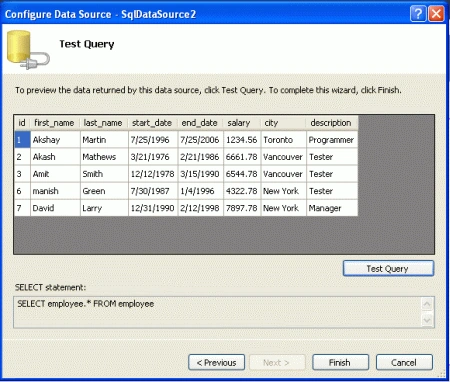450x382 pixels.
Task: Click the description column header
Action: tap(332, 123)
